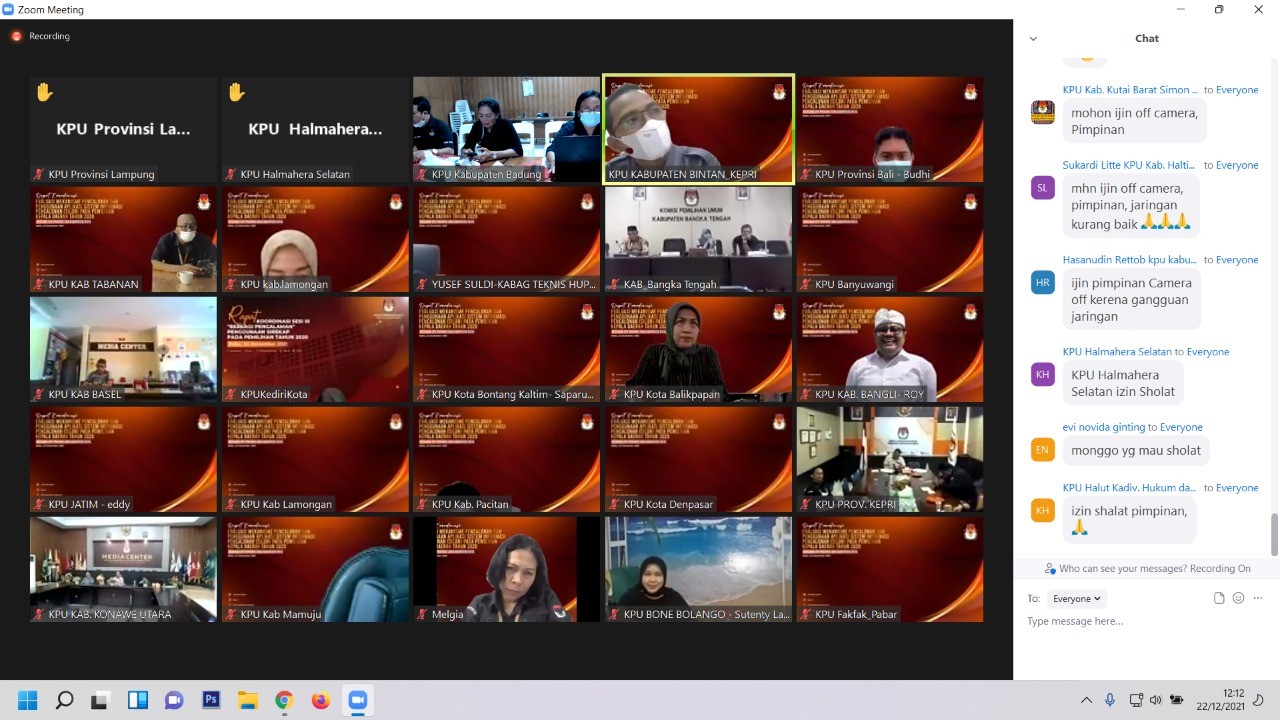Click muted mic icon on KPU Kabupaten Badung

pyautogui.click(x=422, y=174)
